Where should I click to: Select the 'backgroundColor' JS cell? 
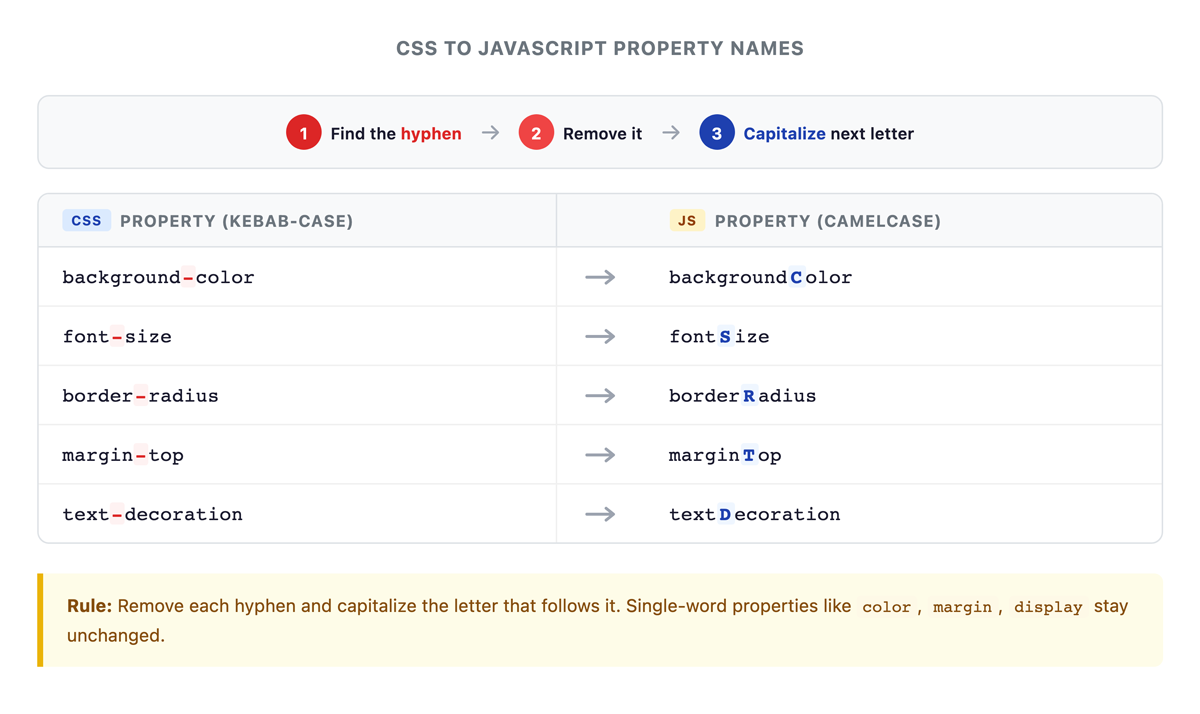coord(903,277)
